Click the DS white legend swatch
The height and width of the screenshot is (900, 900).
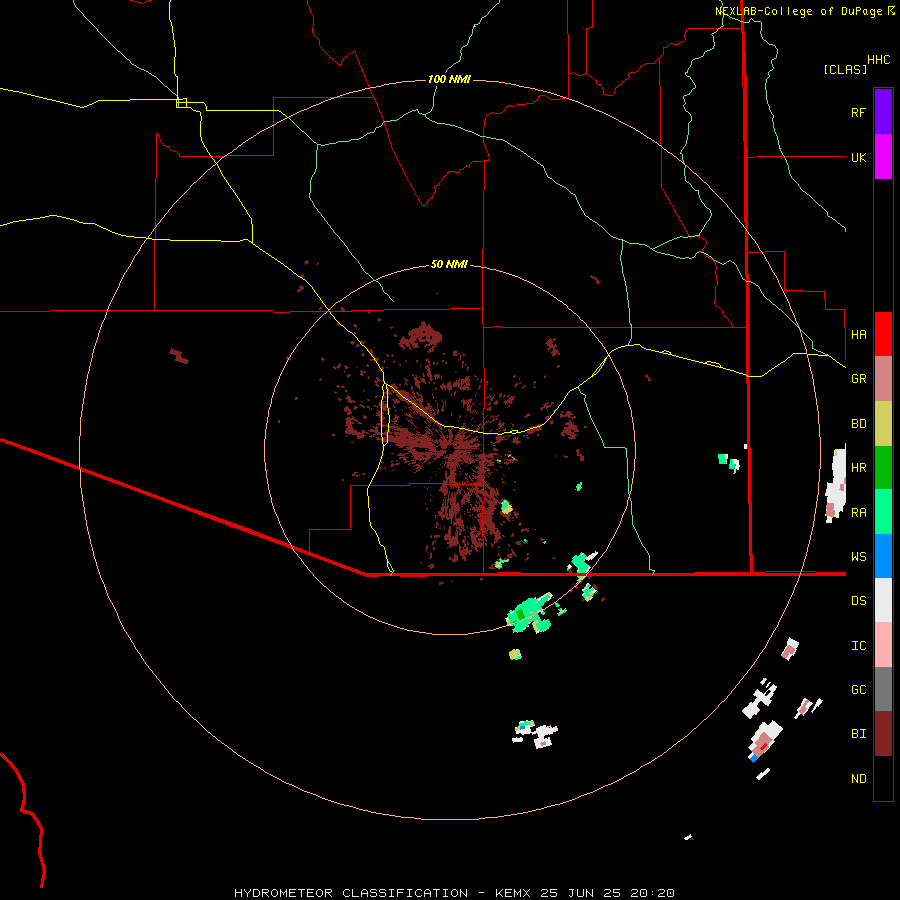[x=883, y=600]
